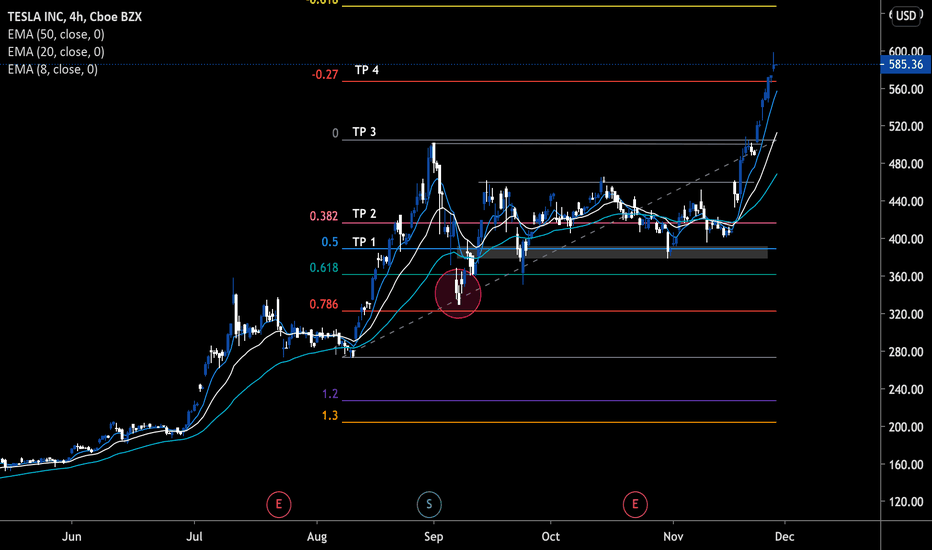Click the red E earnings marker near November
The width and height of the screenshot is (932, 550).
point(635,505)
